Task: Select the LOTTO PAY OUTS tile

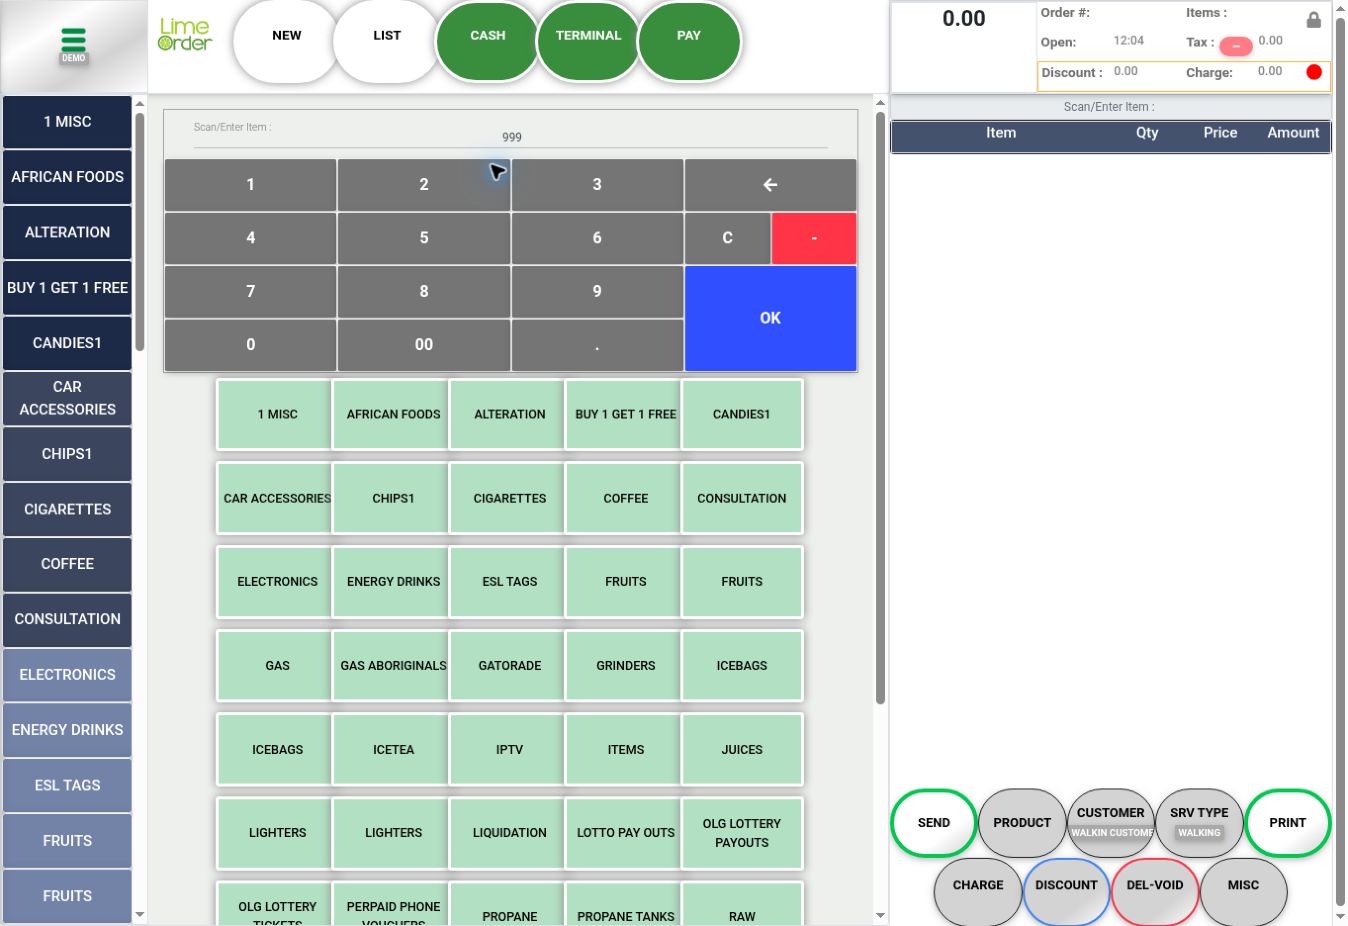Action: [x=626, y=832]
